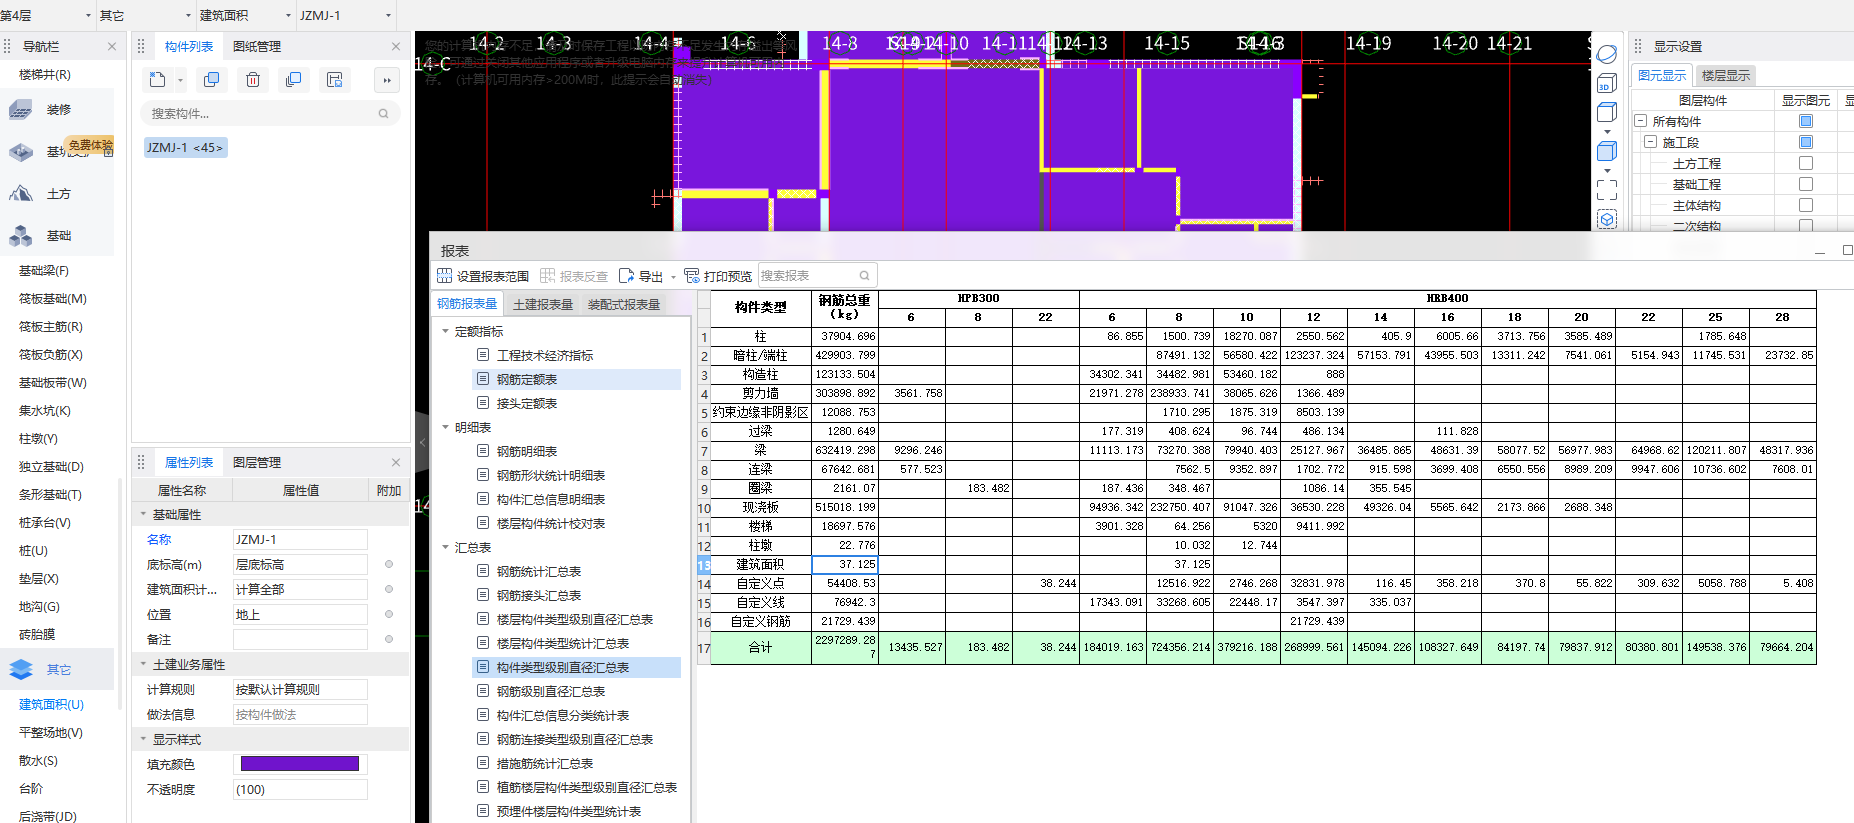Click the 不透明度 value field (100)

(x=300, y=789)
